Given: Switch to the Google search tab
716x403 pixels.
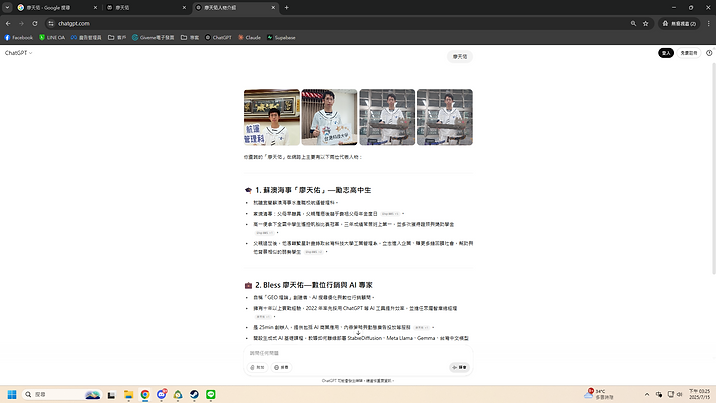Looking at the screenshot, I should click(52, 7).
